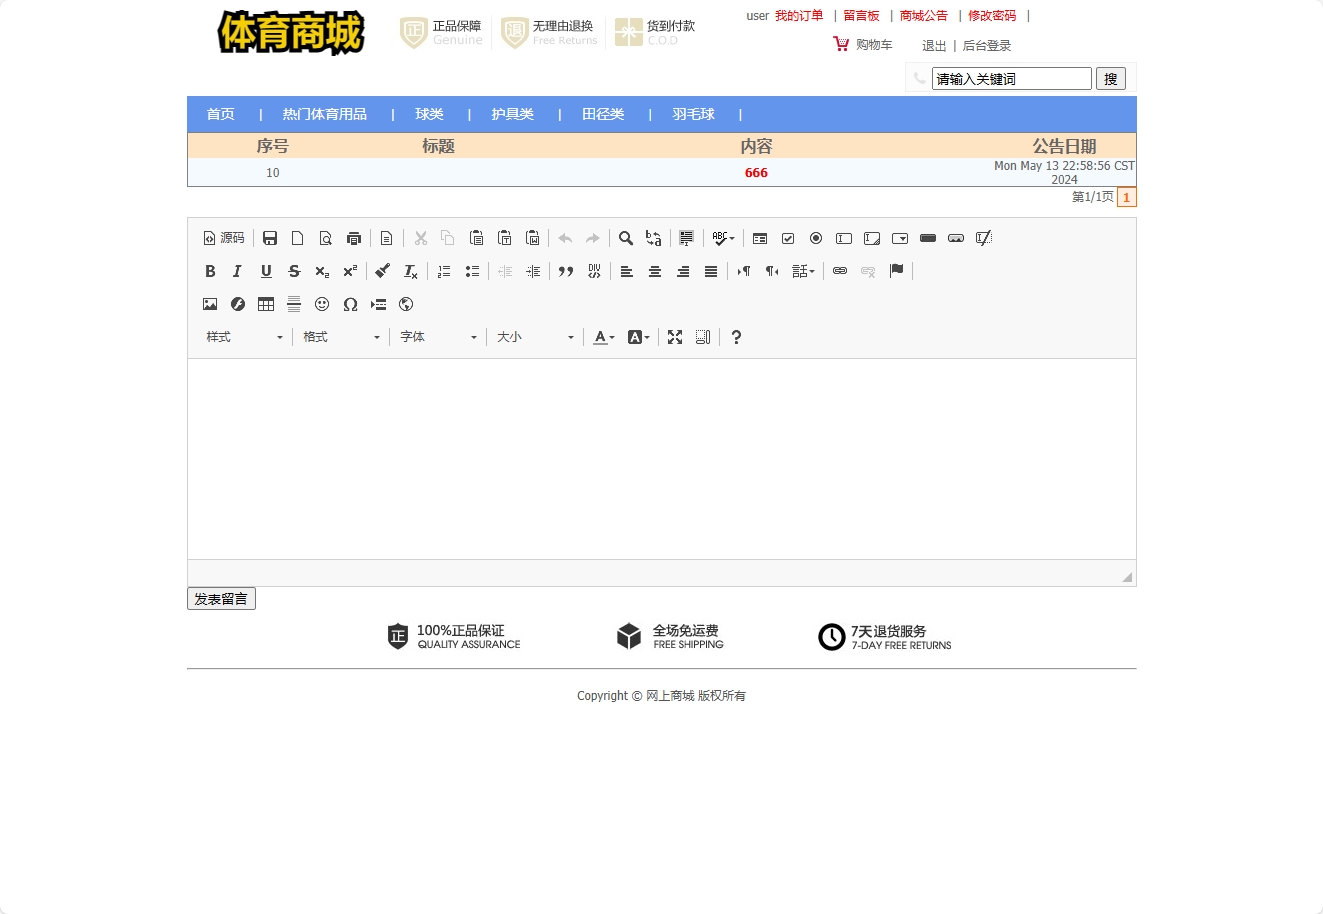Open the text color picker
This screenshot has height=914, width=1323.
coord(602,337)
